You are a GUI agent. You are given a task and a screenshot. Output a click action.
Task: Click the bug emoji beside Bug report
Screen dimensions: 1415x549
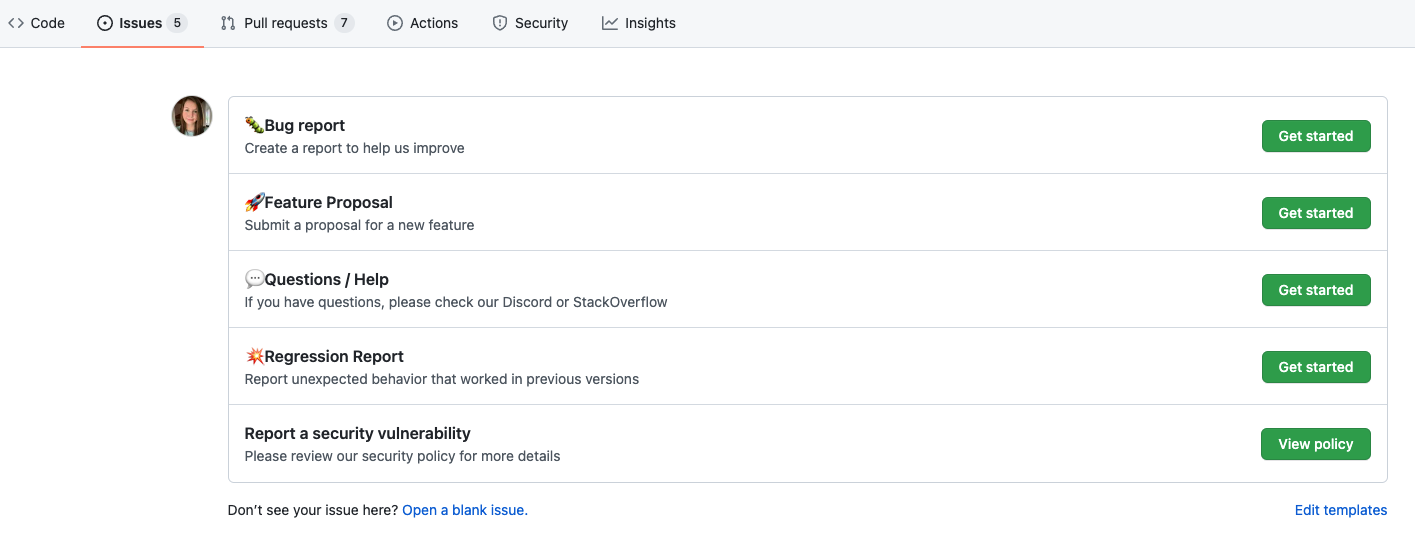point(254,125)
